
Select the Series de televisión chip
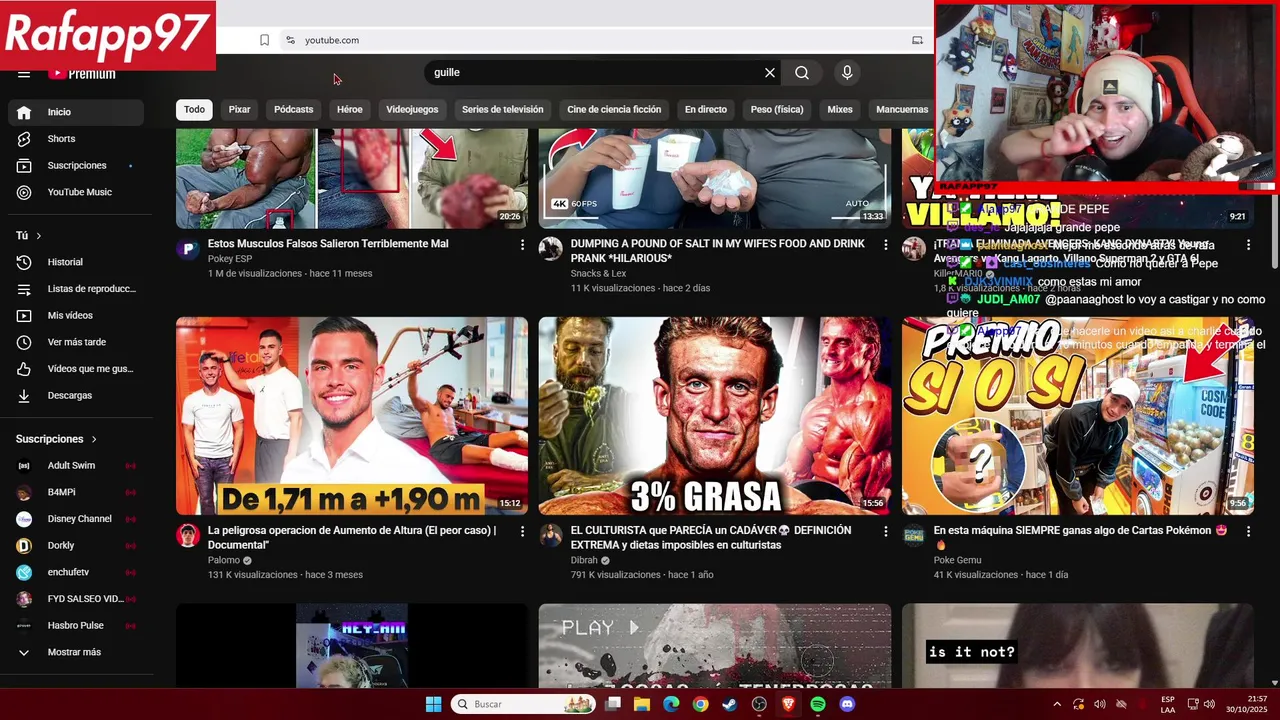pos(503,110)
